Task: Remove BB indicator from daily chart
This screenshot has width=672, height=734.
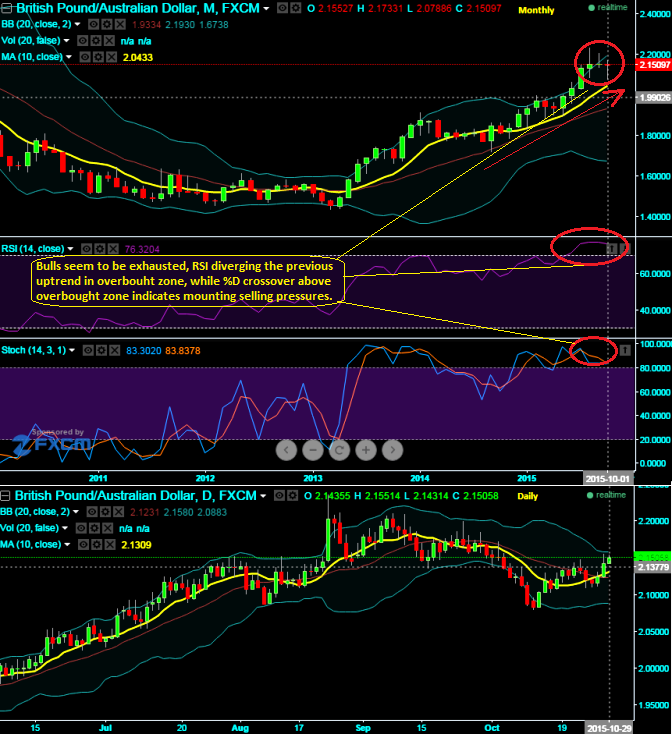Action: pos(119,512)
